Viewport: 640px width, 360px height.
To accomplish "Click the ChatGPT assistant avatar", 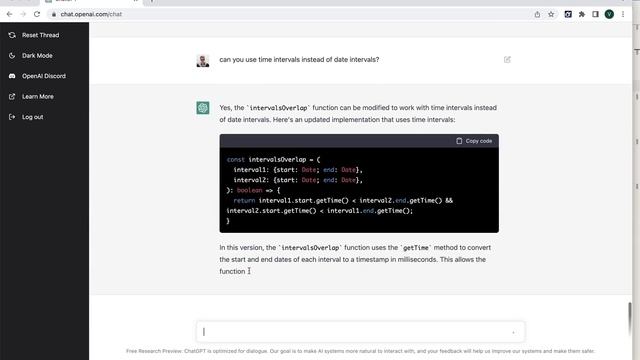I will 203,108.
